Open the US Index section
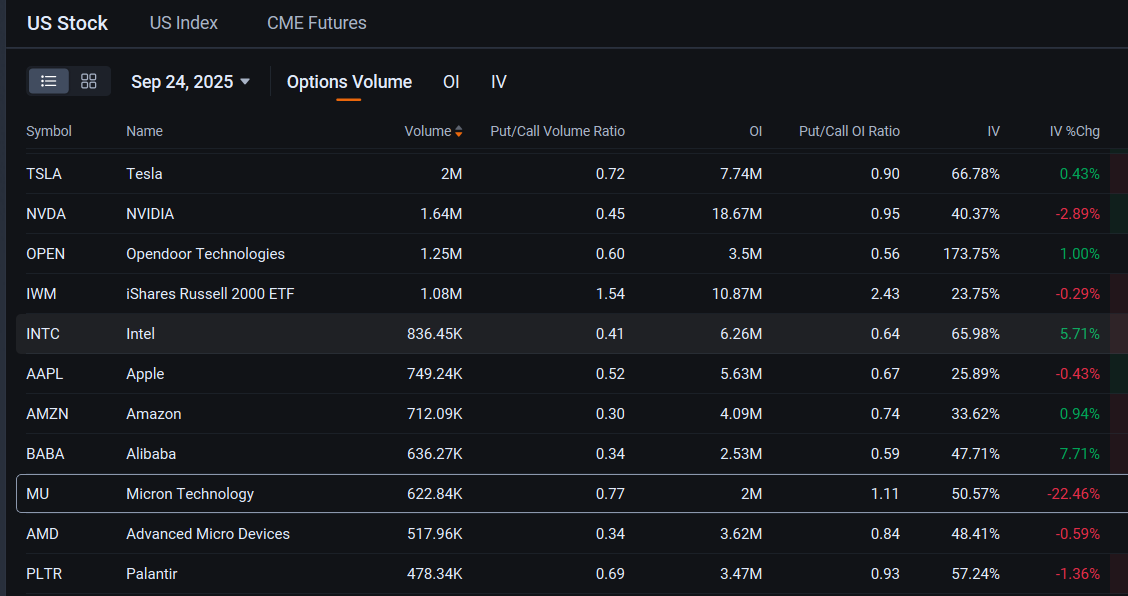This screenshot has width=1128, height=596. point(183,22)
